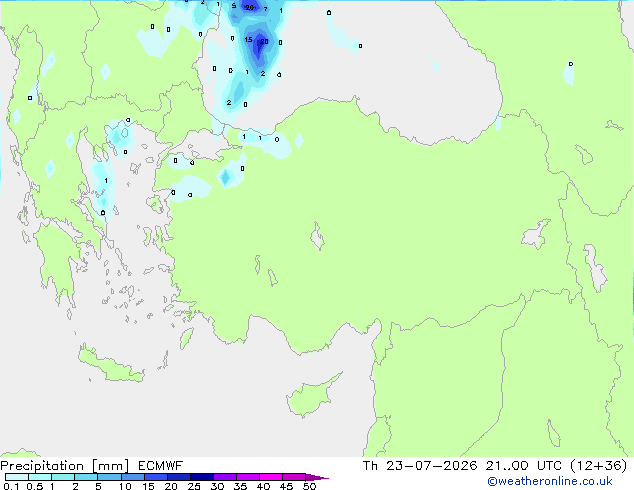Click the above-50 mm legend arrow tip

point(317,477)
